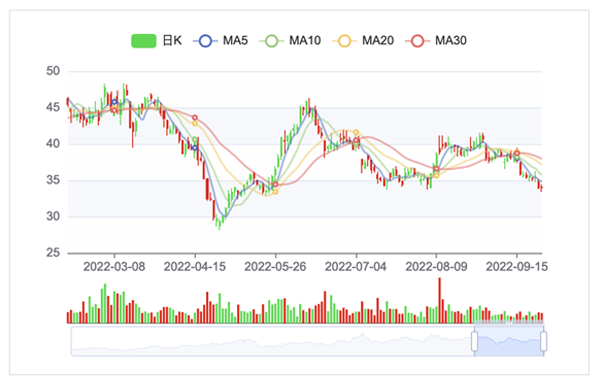This screenshot has width=601, height=382.
Task: Select the left handle of the zoom slider
Action: (x=475, y=341)
